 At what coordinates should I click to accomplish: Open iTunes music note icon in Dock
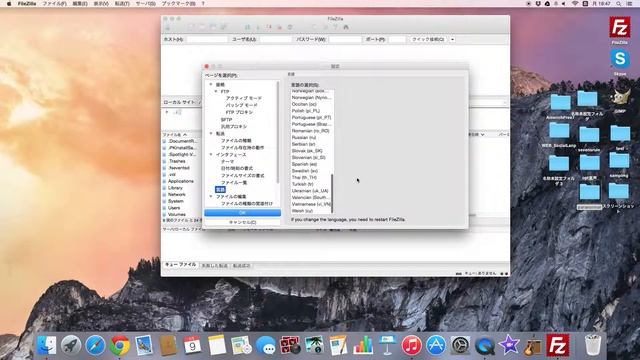click(x=411, y=345)
